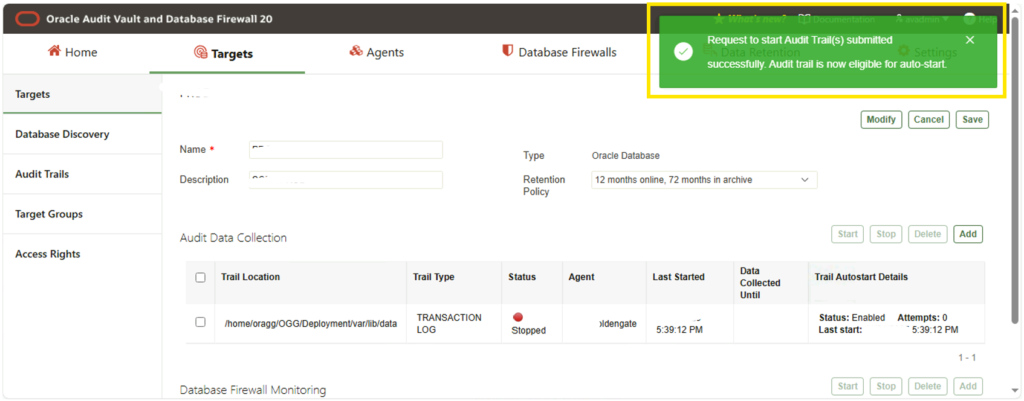Viewport: 1024px width, 401px height.
Task: Open the Home tab
Action: [x=72, y=52]
